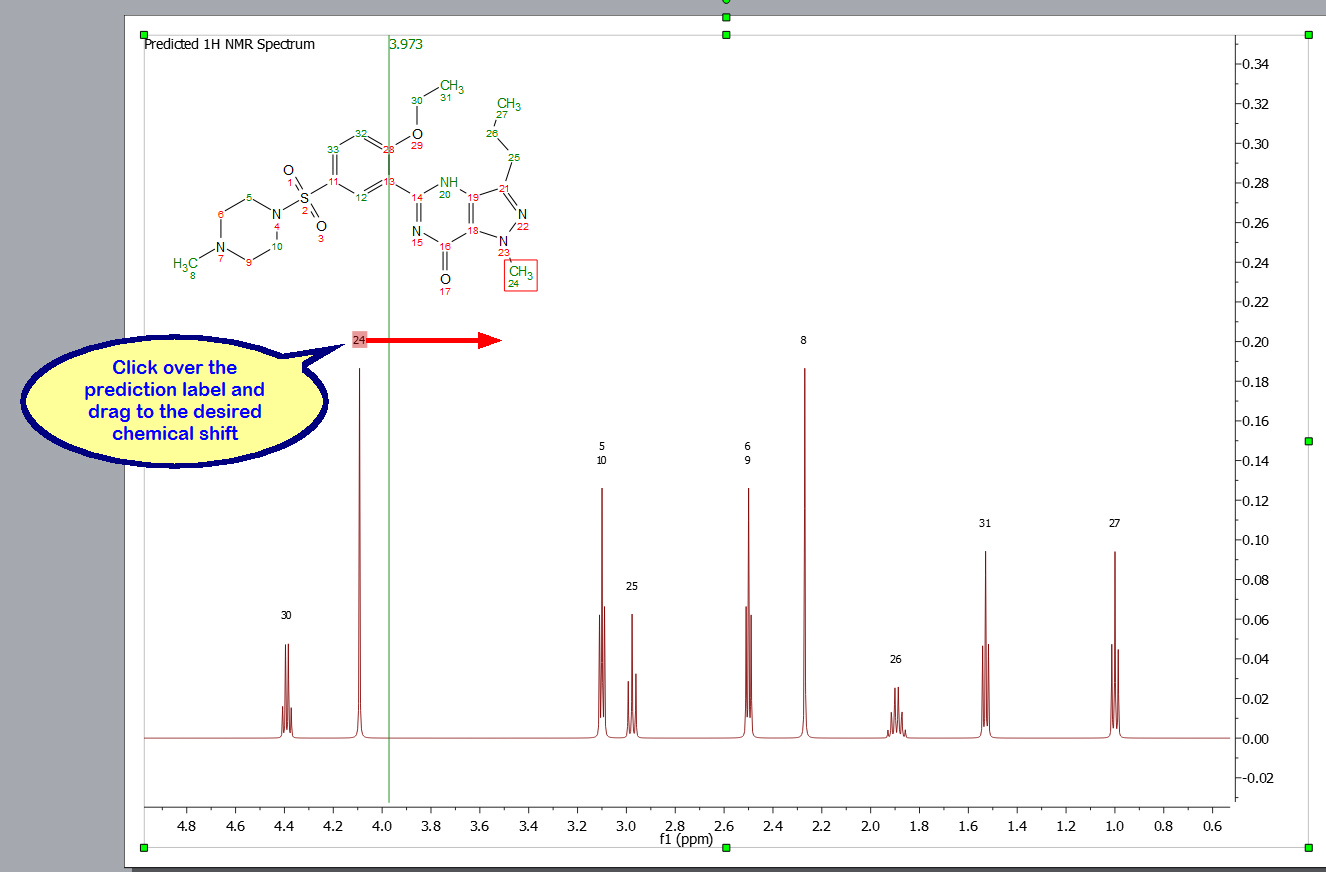
Task: Click the bottom-edge middle green selection handle
Action: point(726,848)
